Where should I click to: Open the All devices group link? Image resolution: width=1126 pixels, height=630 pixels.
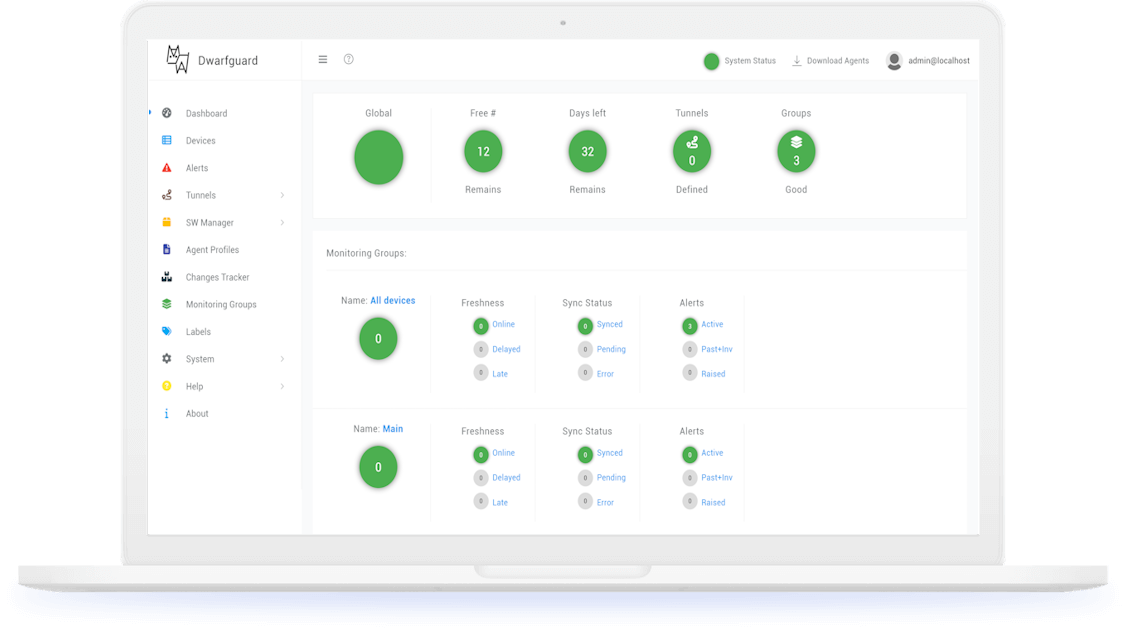392,301
